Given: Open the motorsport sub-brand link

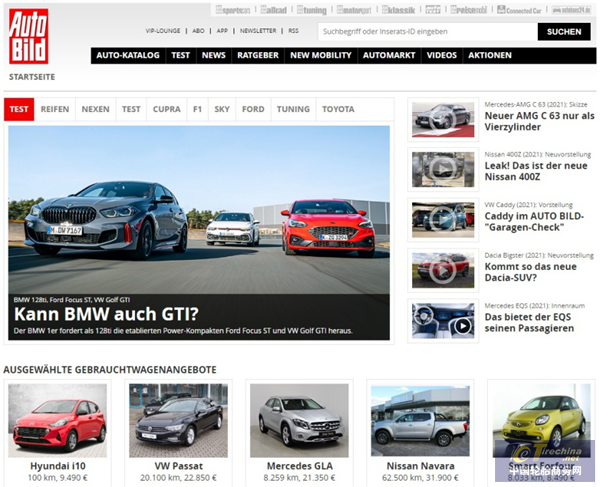Looking at the screenshot, I should pos(354,10).
